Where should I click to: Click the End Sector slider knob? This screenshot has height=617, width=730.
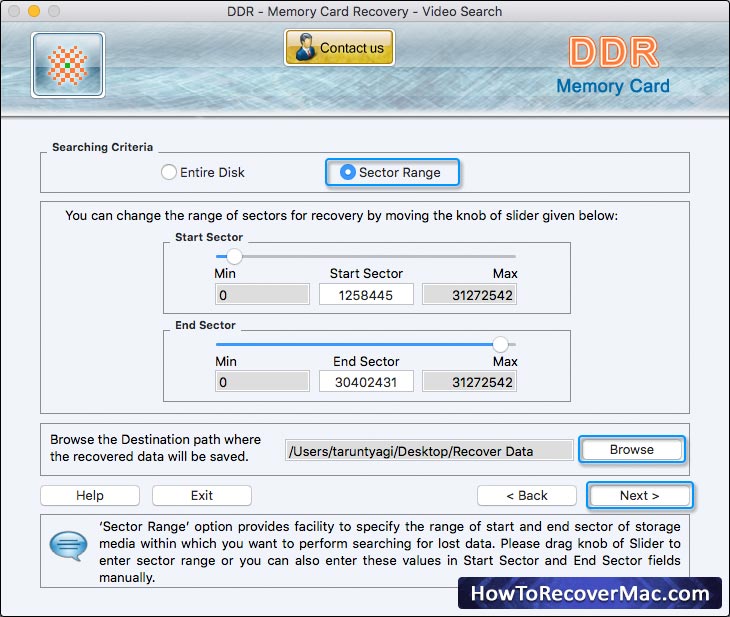tap(500, 344)
